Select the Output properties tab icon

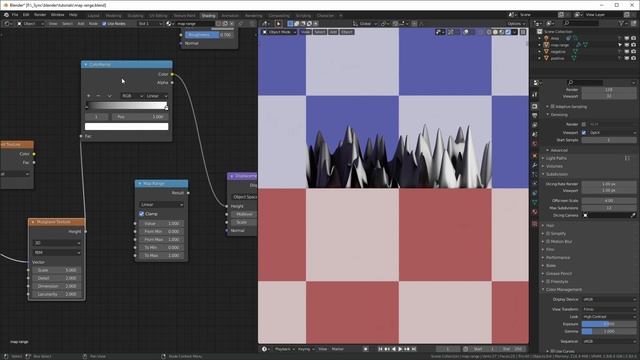tap(535, 116)
